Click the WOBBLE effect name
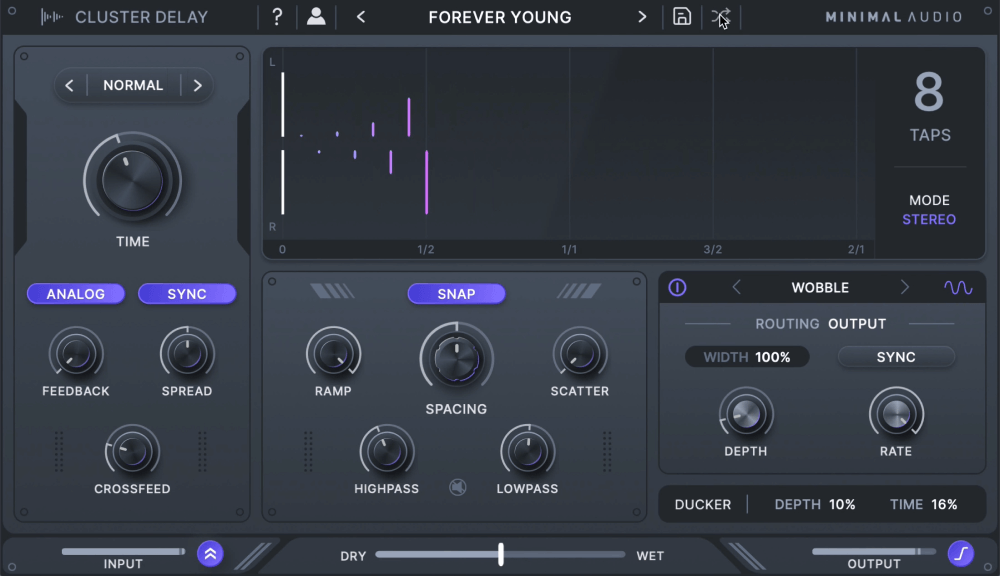This screenshot has height=576, width=1000. click(820, 288)
